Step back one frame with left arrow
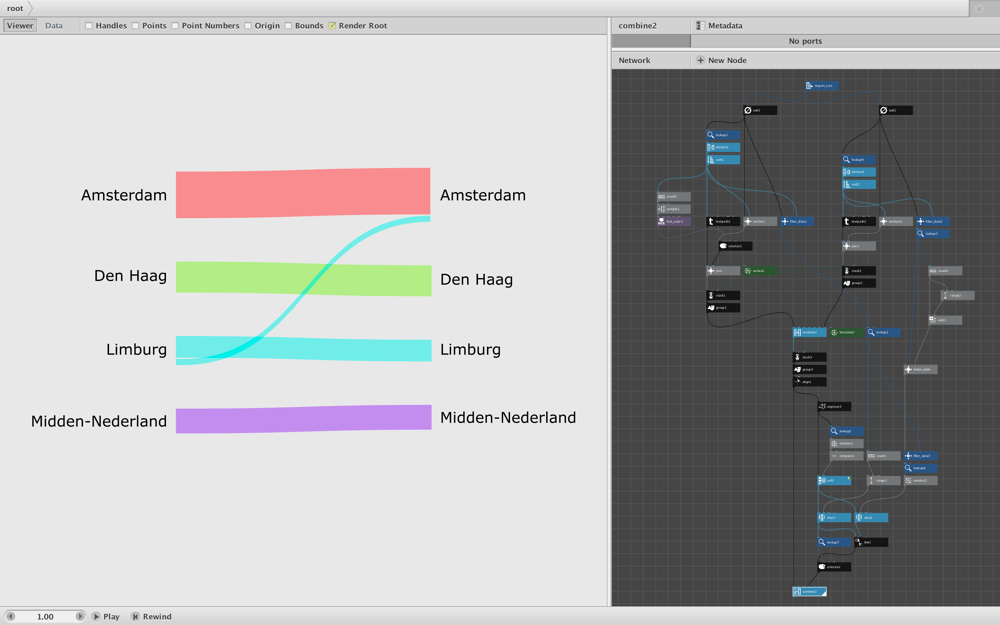Screen dimensions: 1000x625 pyautogui.click(x=10, y=617)
